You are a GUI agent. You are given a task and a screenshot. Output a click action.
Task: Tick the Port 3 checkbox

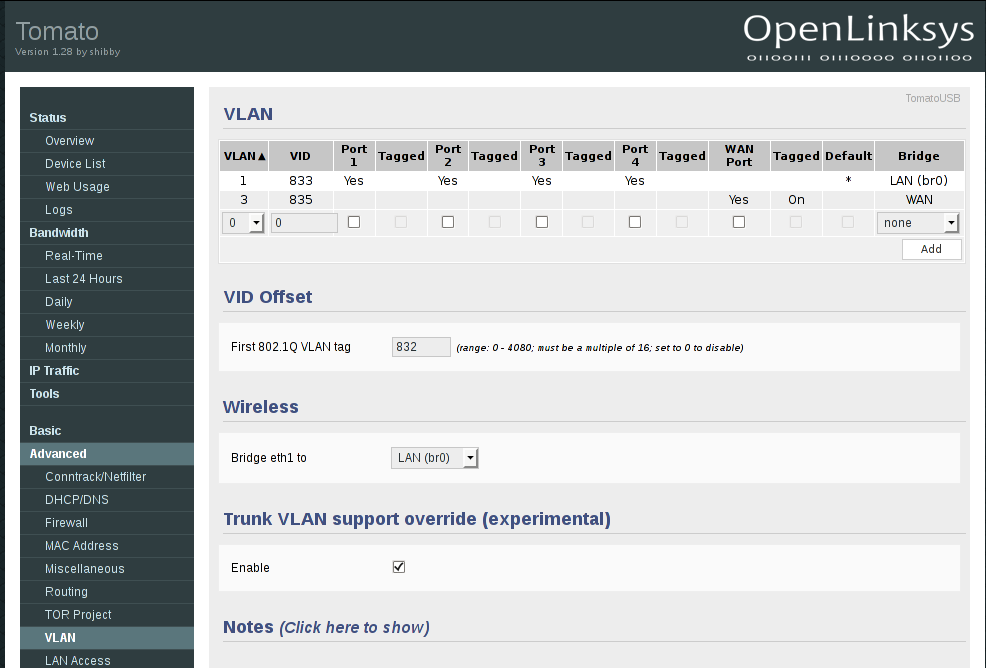[542, 222]
